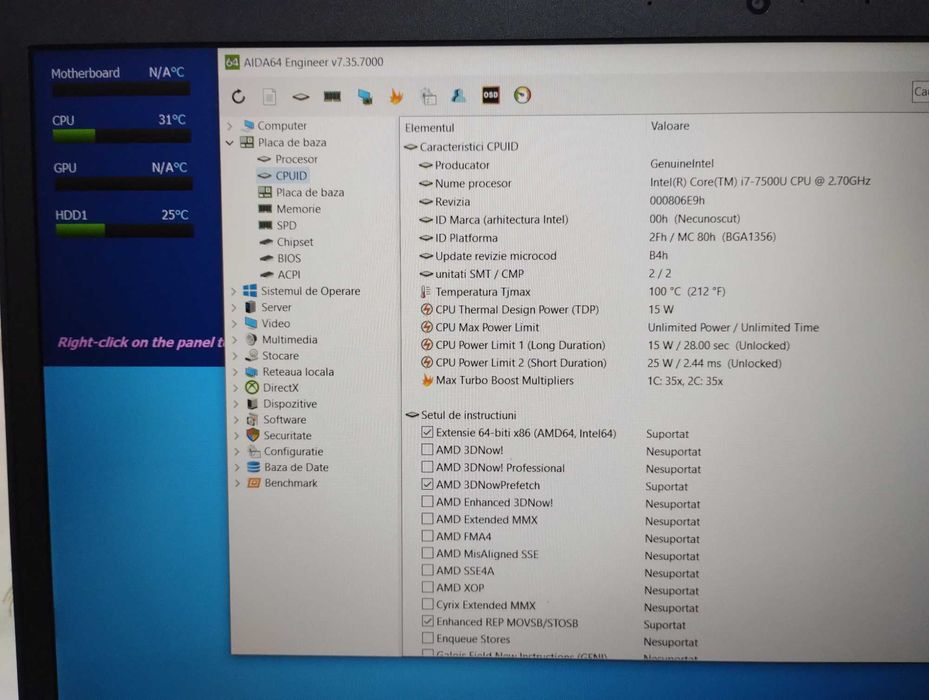Click the computer monitor icon in toolbar
The image size is (929, 700).
click(365, 97)
